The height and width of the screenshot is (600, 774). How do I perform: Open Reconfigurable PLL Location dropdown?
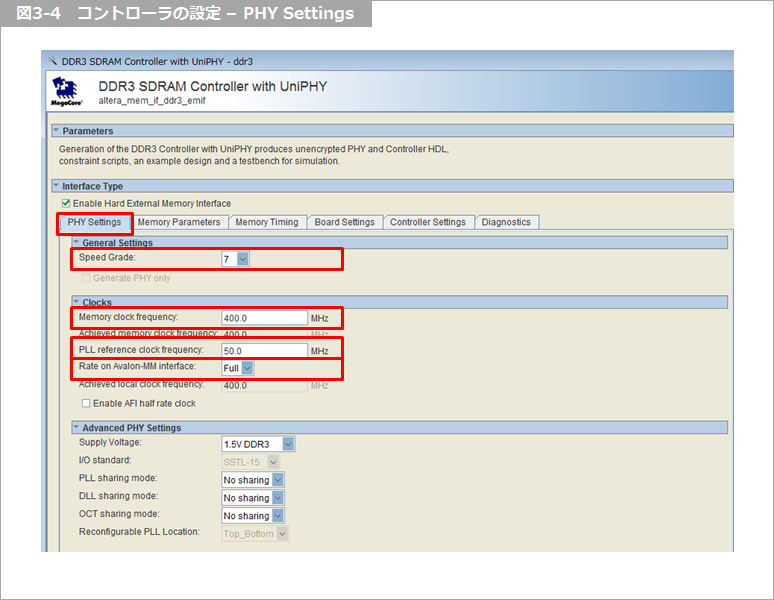[x=255, y=534]
